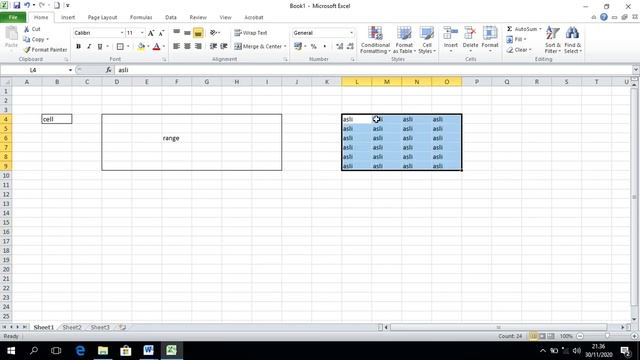This screenshot has height=360, width=640.
Task: Click the Increase Indent icon
Action: [x=224, y=46]
